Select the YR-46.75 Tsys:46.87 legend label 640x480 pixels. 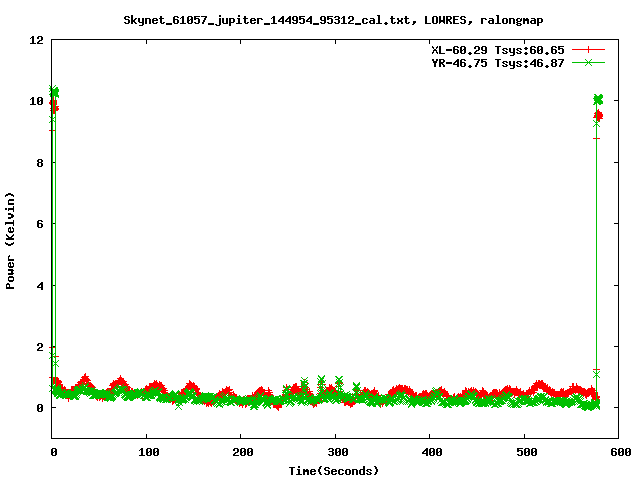pyautogui.click(x=495, y=62)
